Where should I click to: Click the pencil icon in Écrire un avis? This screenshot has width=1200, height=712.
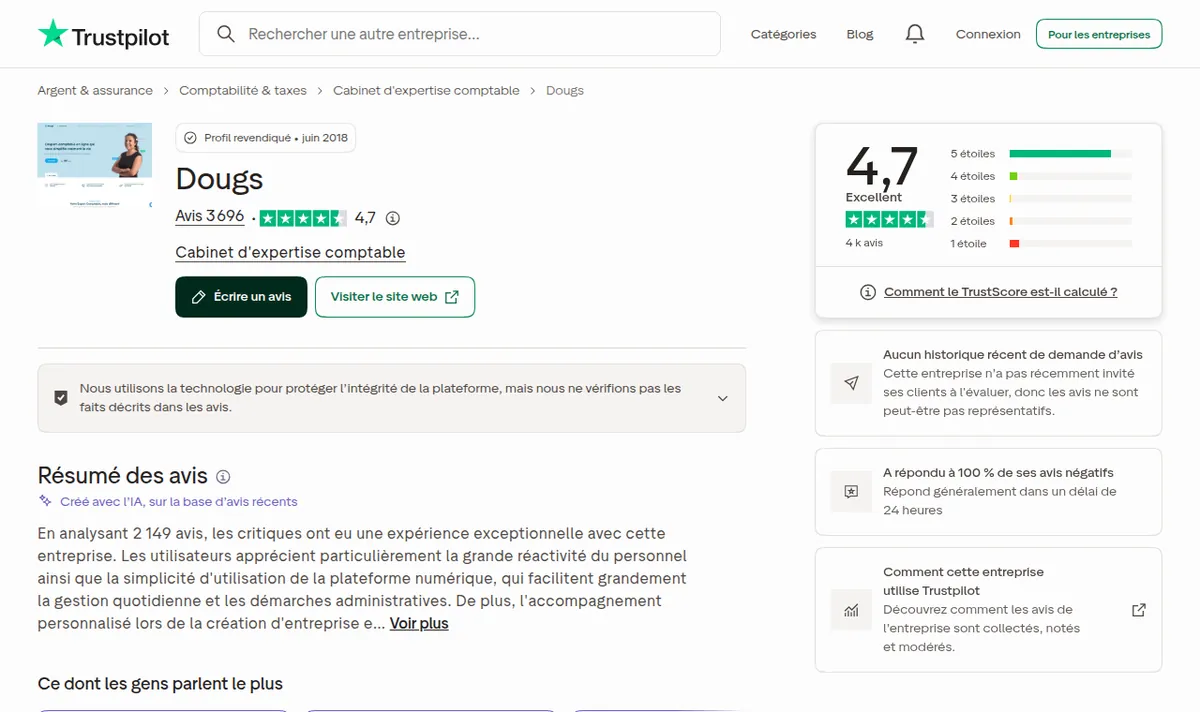[x=198, y=297]
